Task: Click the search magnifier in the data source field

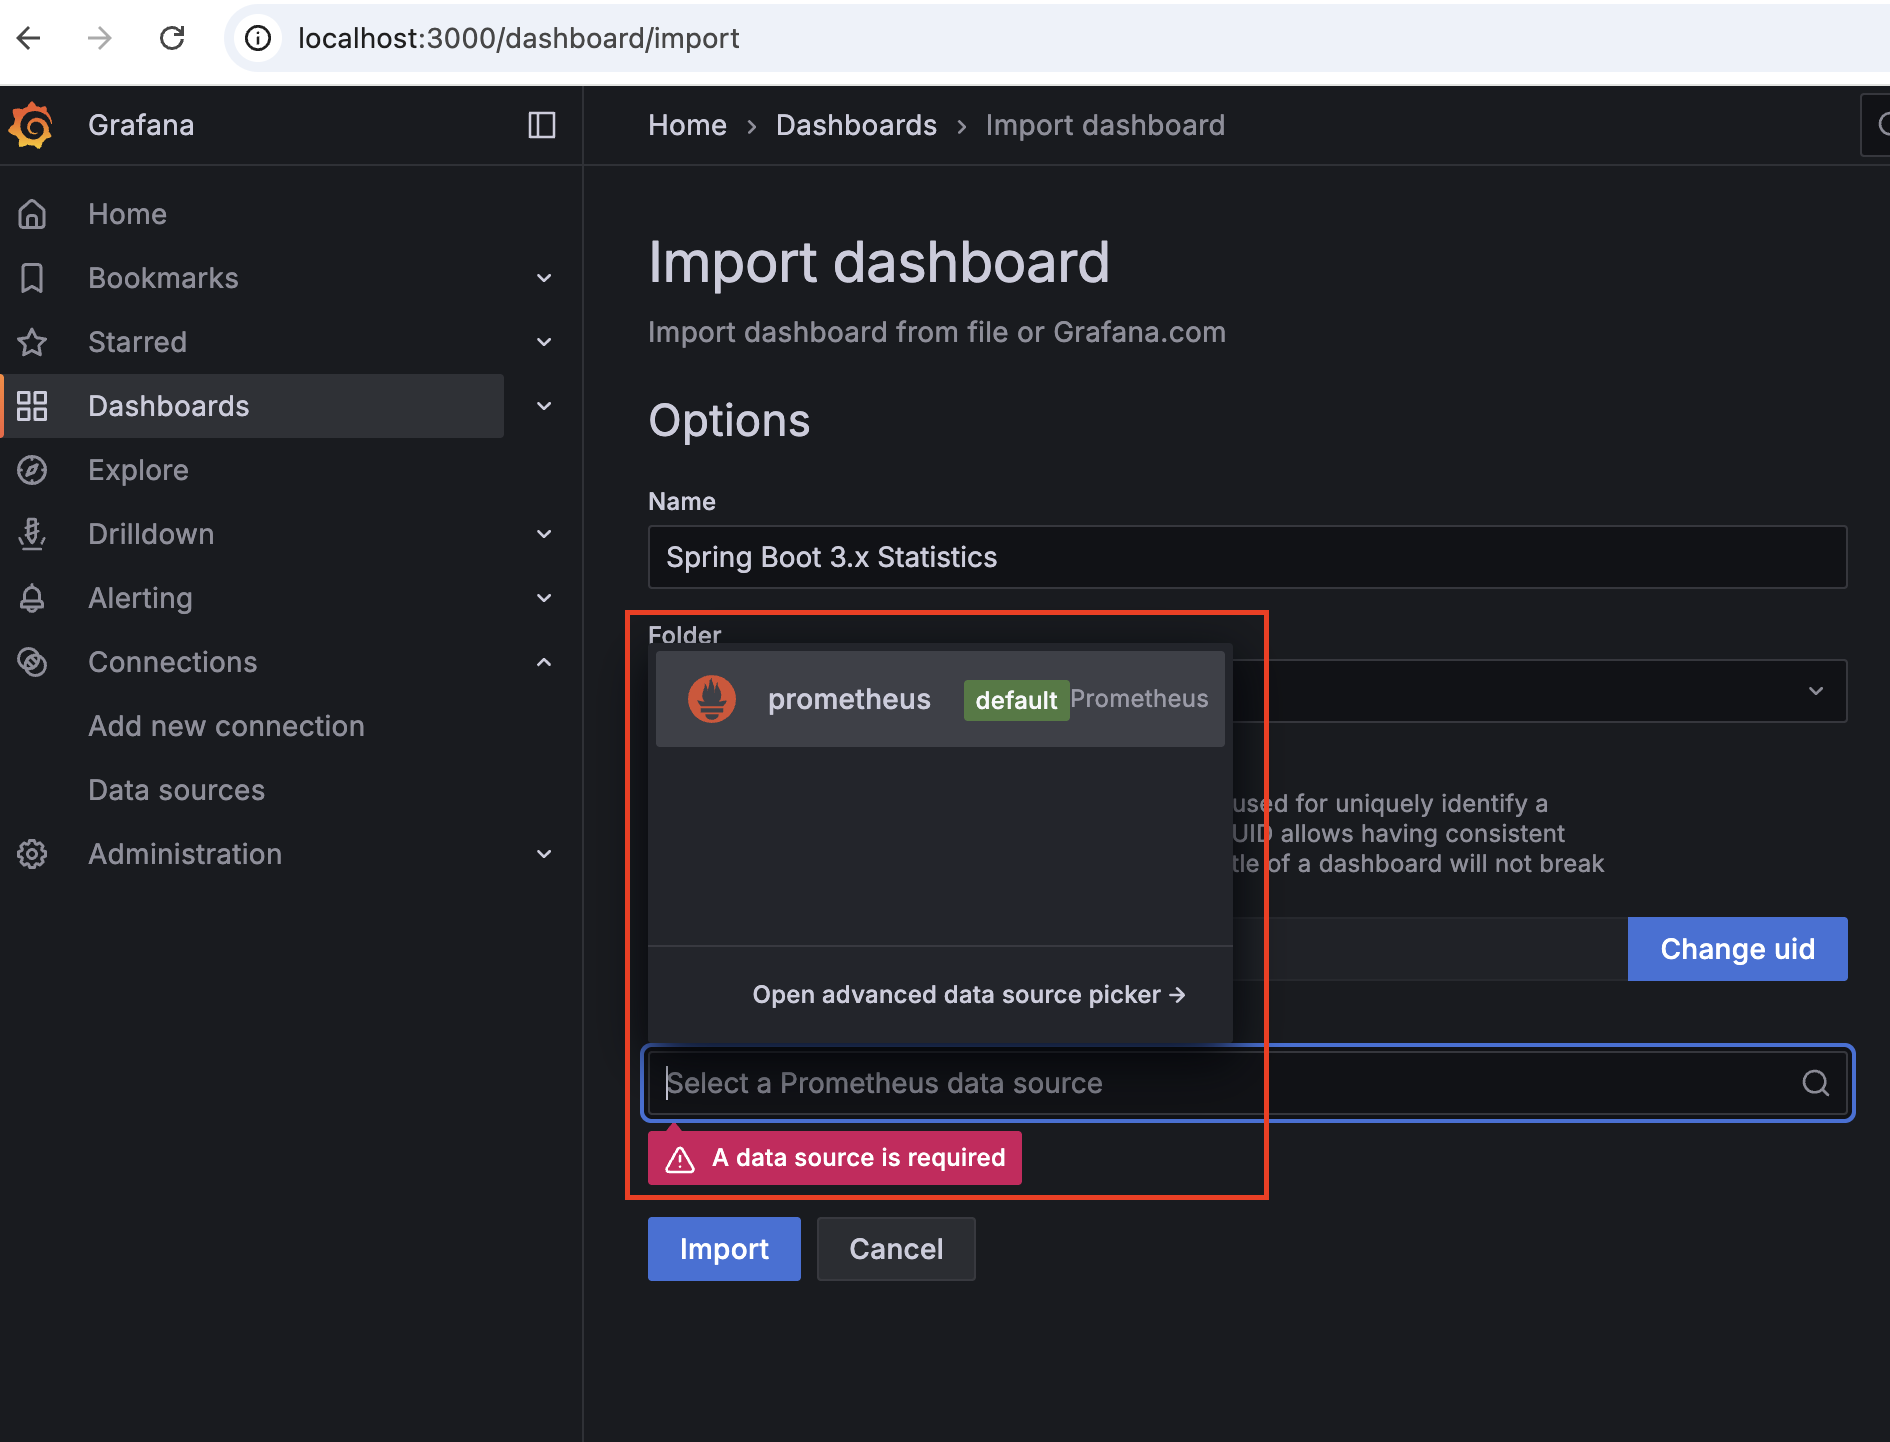Action: coord(1816,1083)
